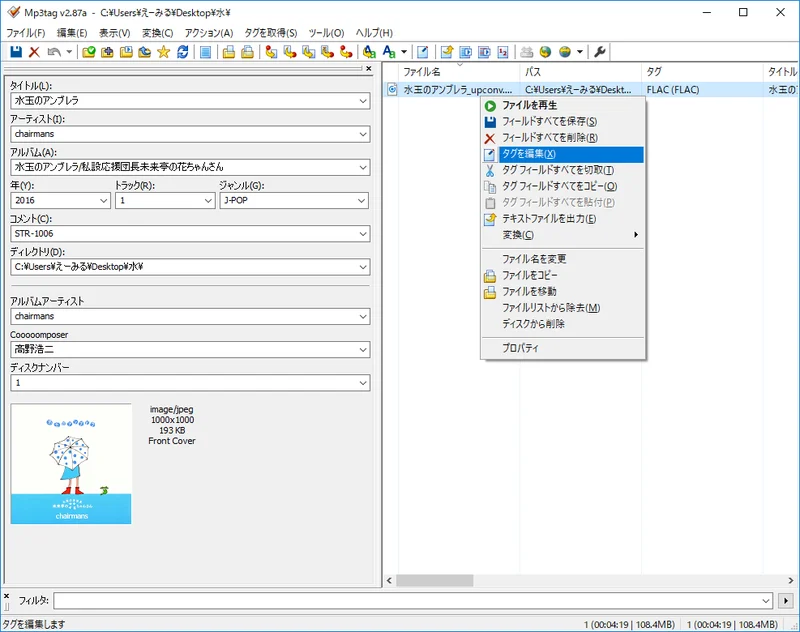Click the file icon beside the FLAC filename
This screenshot has height=632, width=800.
(392, 90)
